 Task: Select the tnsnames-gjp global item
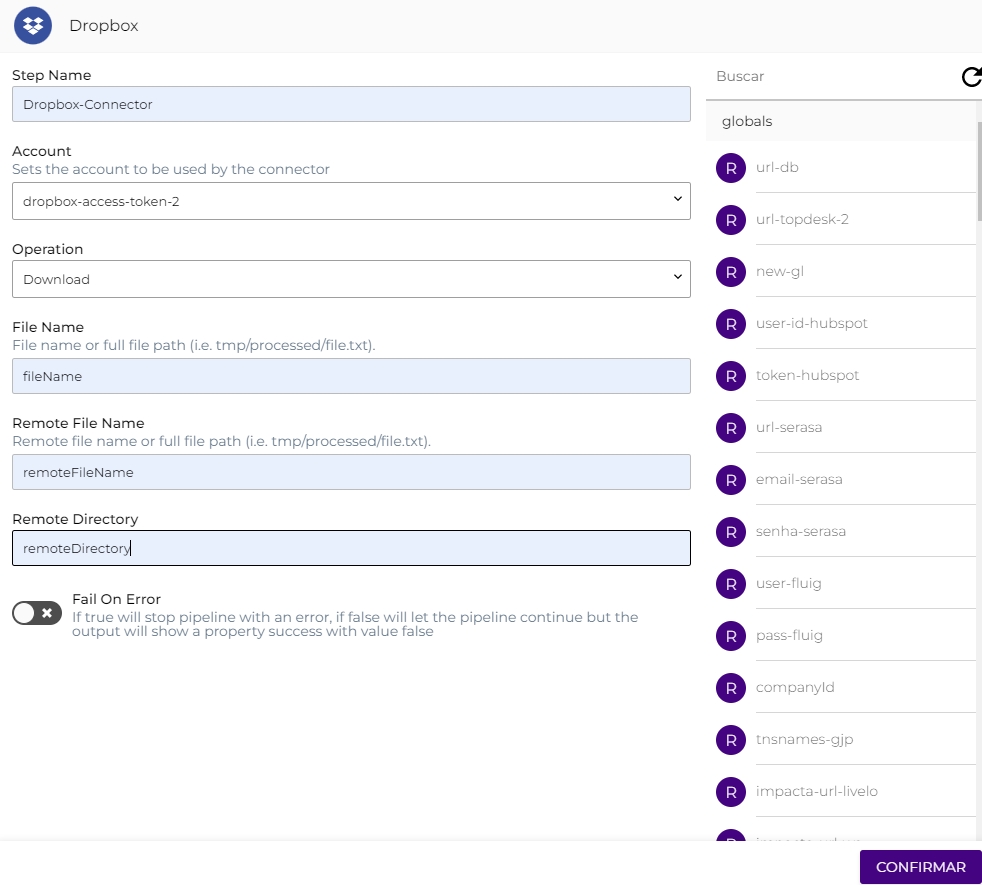(804, 739)
